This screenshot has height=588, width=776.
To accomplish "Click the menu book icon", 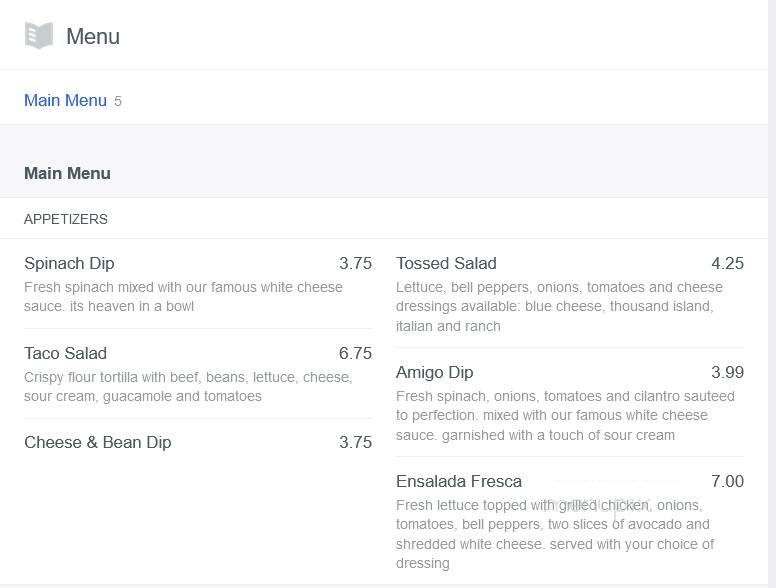I will click(x=39, y=36).
